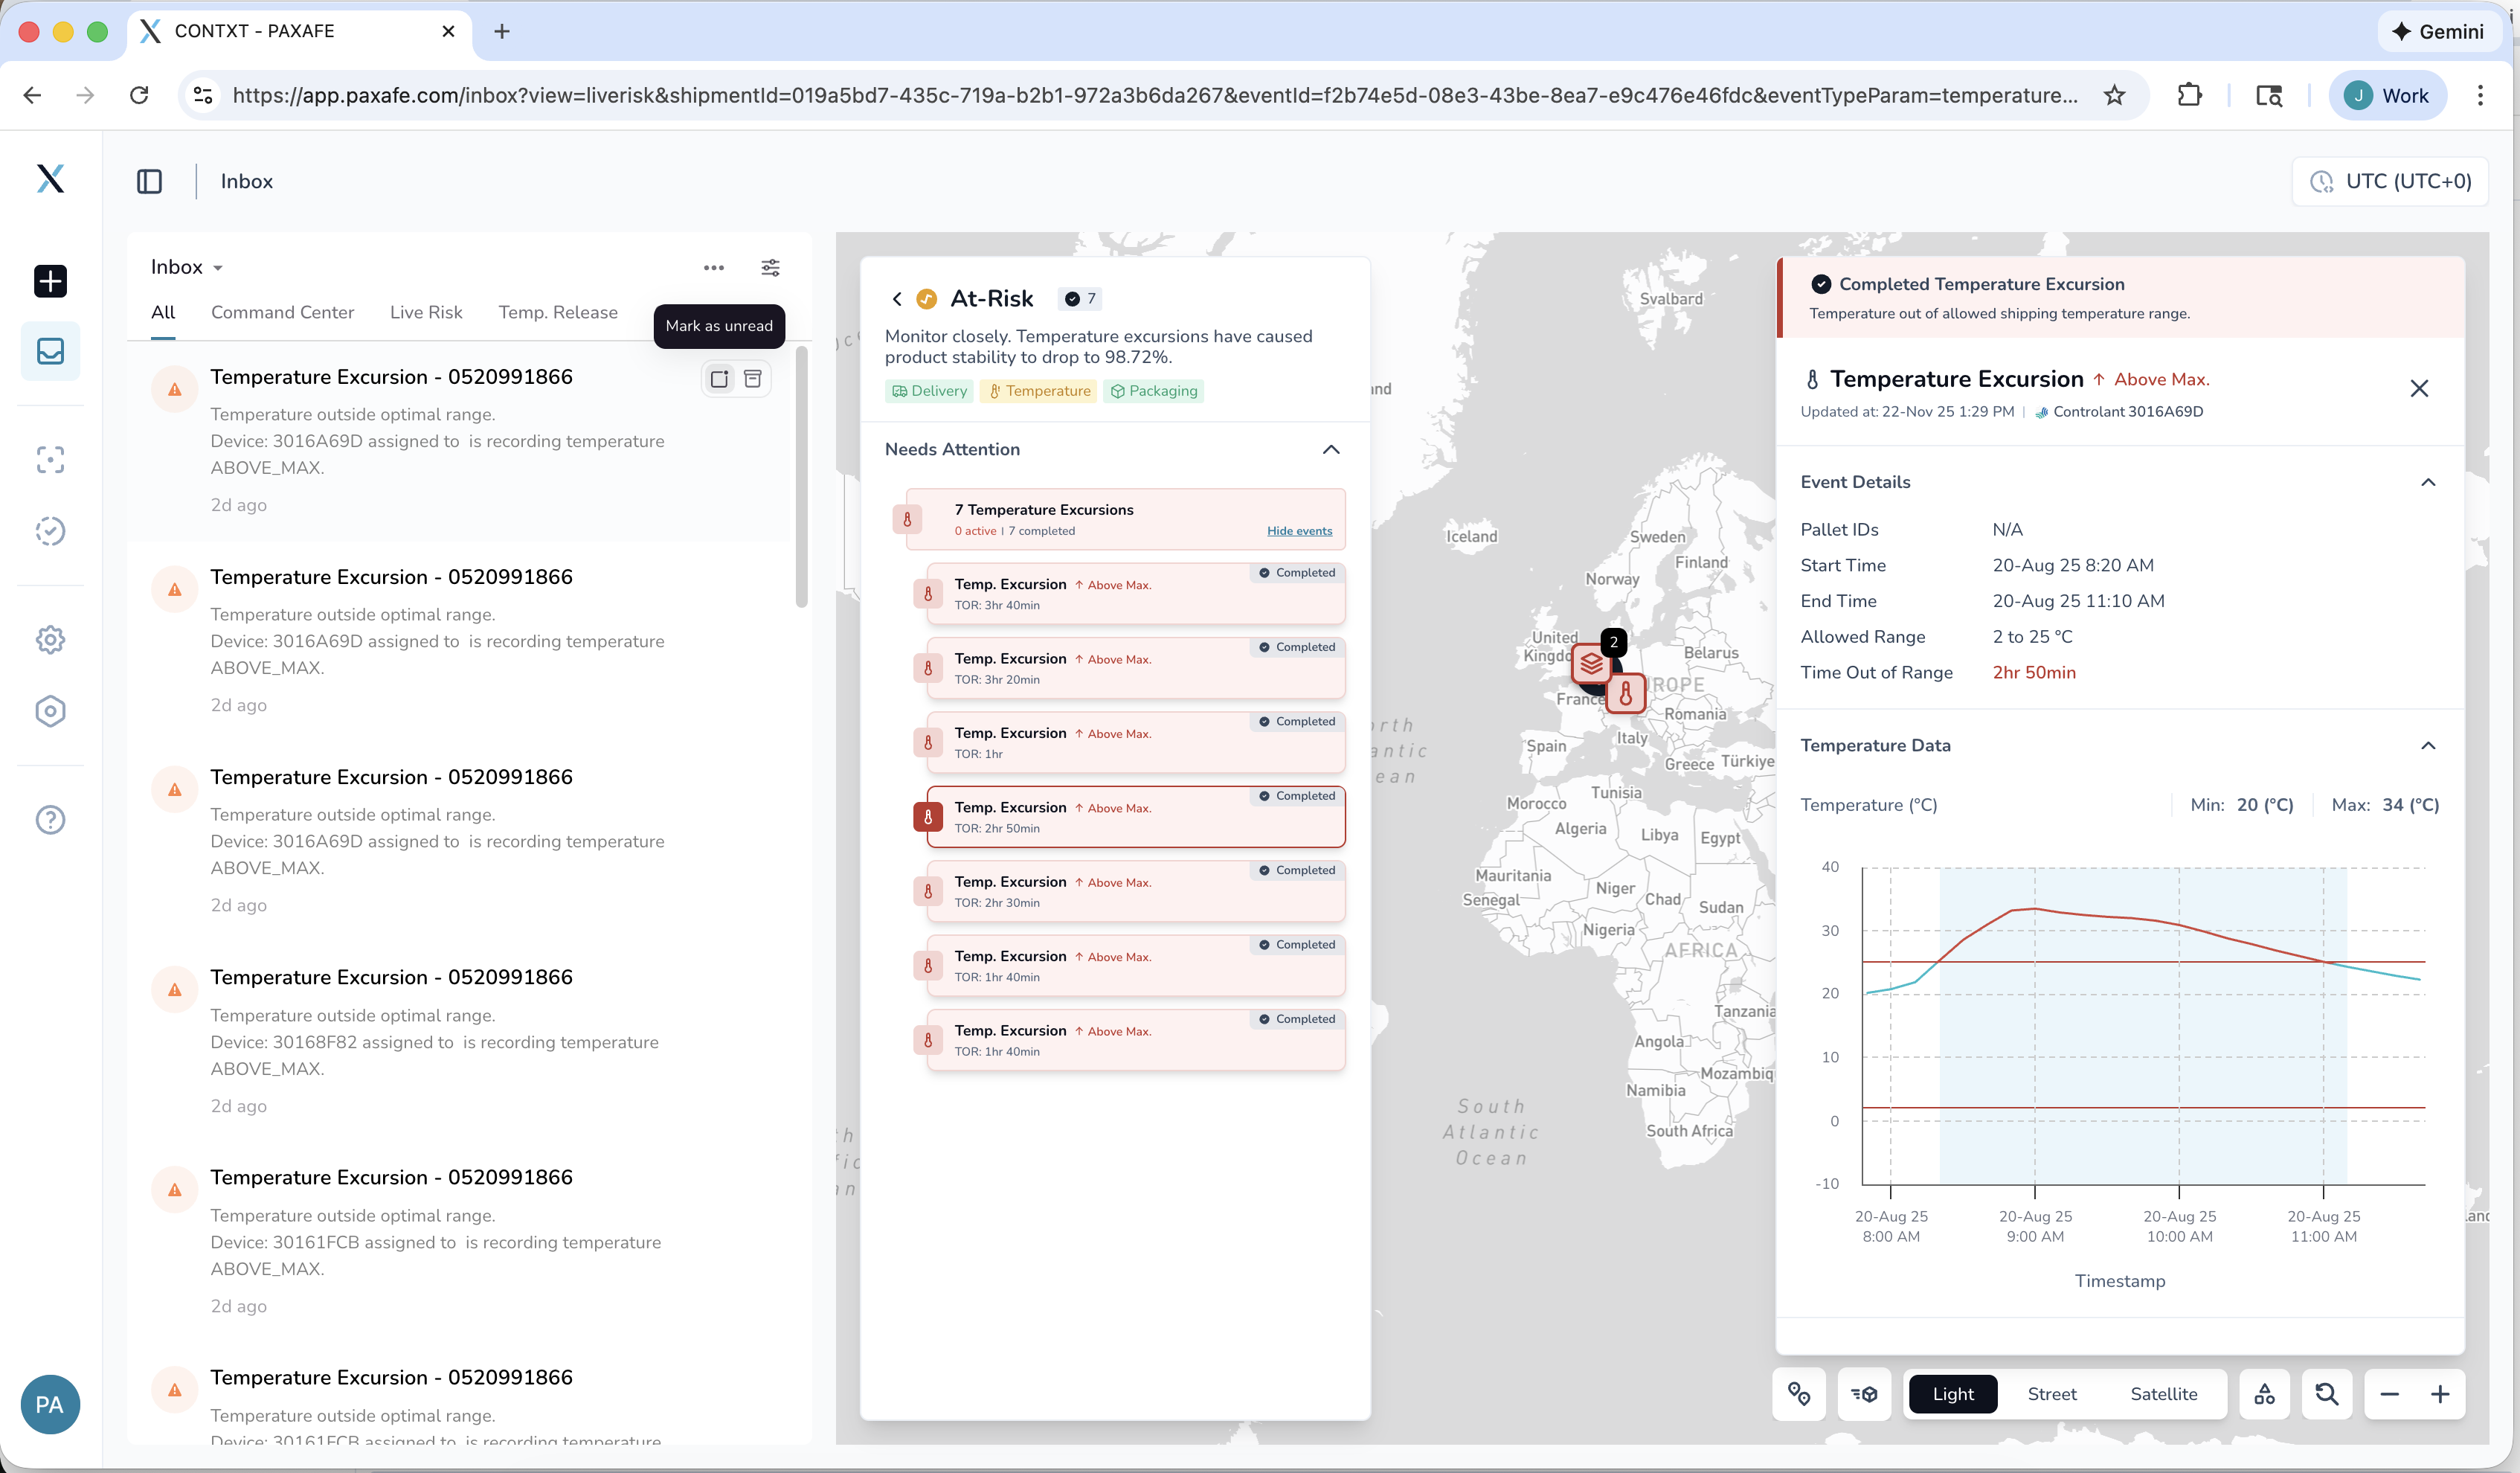Open the hexagon icon in left sidebar
Image resolution: width=2520 pixels, height=1473 pixels.
(50, 711)
